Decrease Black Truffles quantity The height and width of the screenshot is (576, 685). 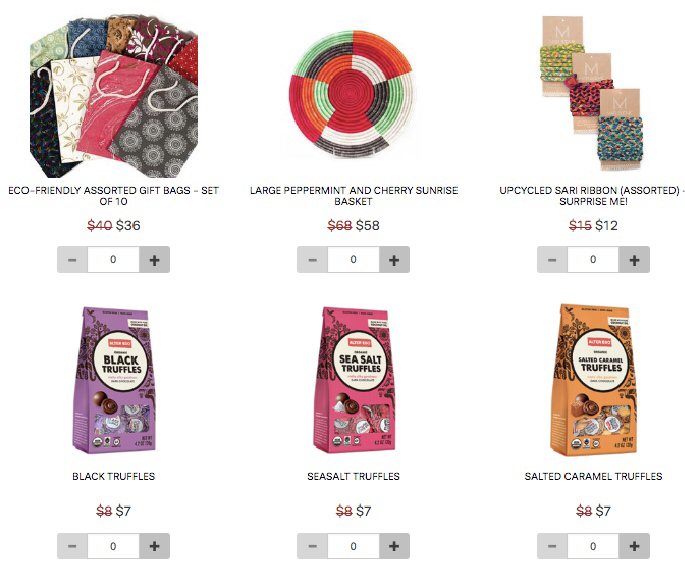73,546
